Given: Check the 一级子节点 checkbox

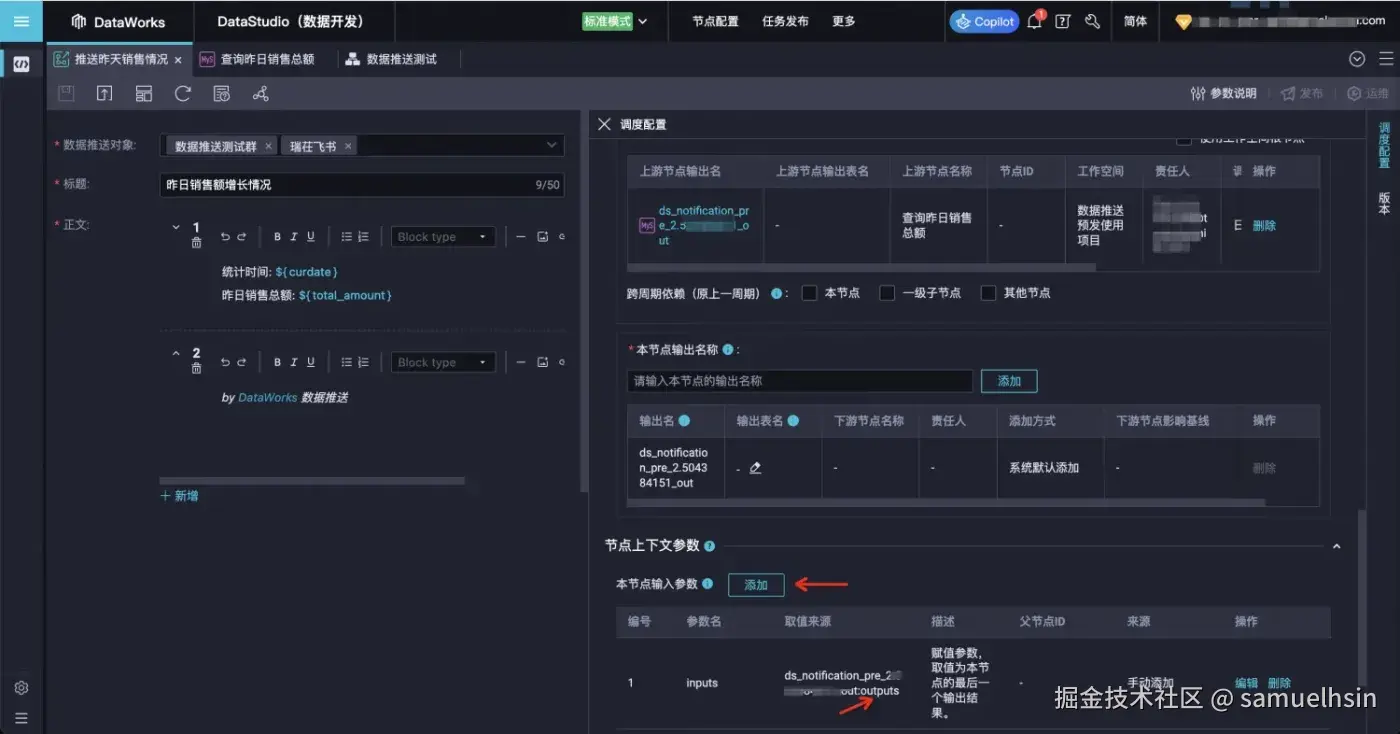Looking at the screenshot, I should (887, 293).
